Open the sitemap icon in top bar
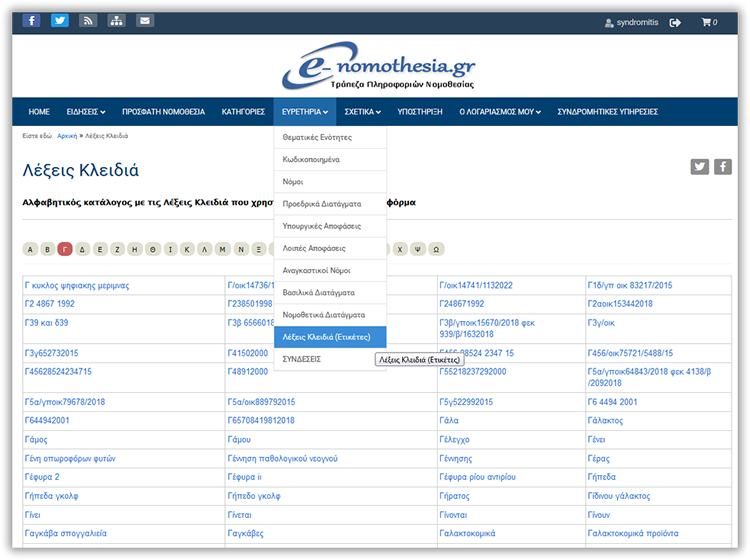 (116, 21)
